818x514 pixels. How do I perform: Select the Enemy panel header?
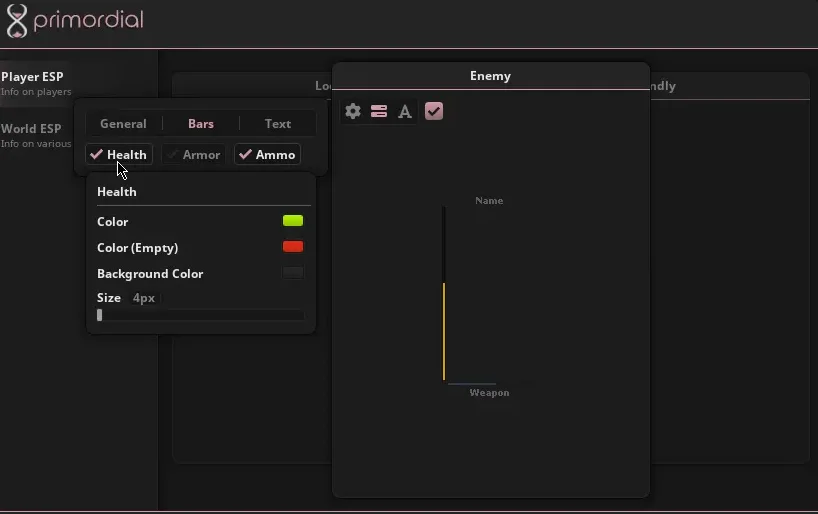[x=490, y=76]
